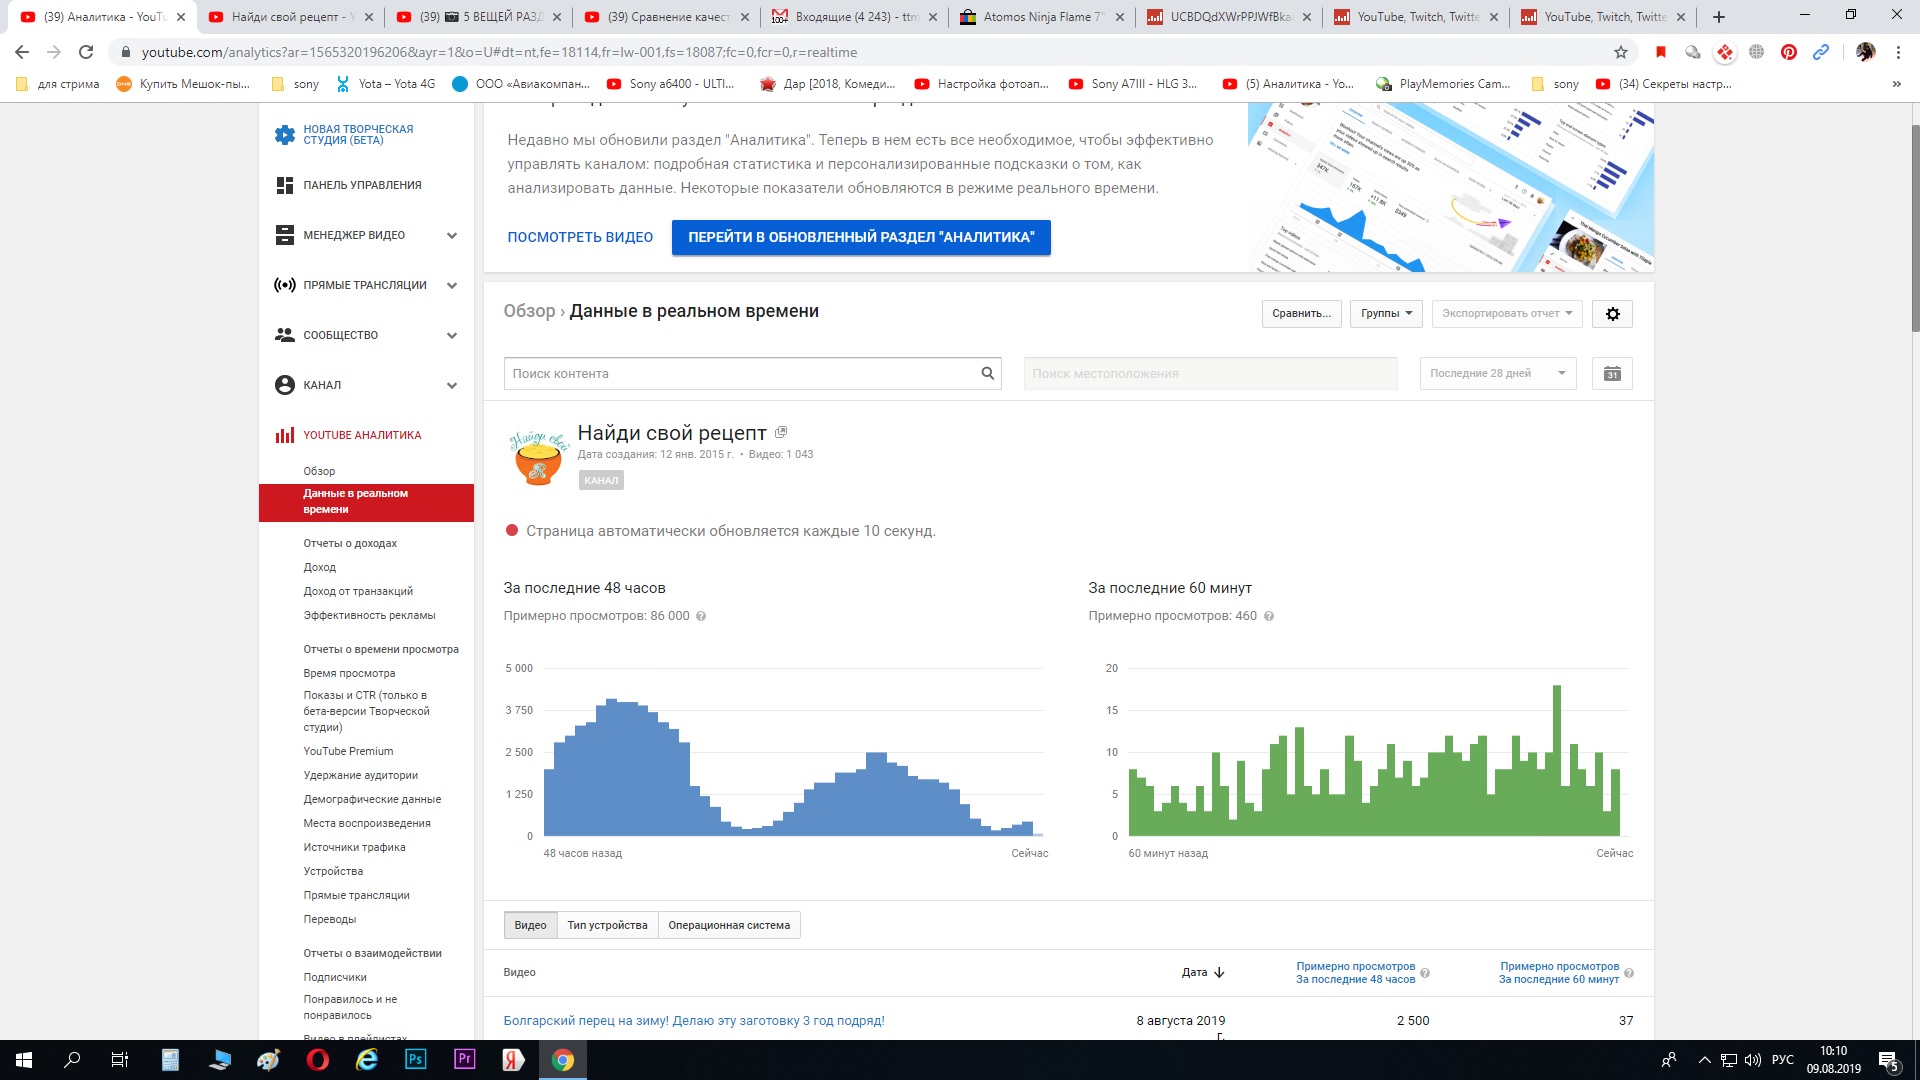
Task: Click help icon in 60 minutes column header
Action: (x=1629, y=973)
